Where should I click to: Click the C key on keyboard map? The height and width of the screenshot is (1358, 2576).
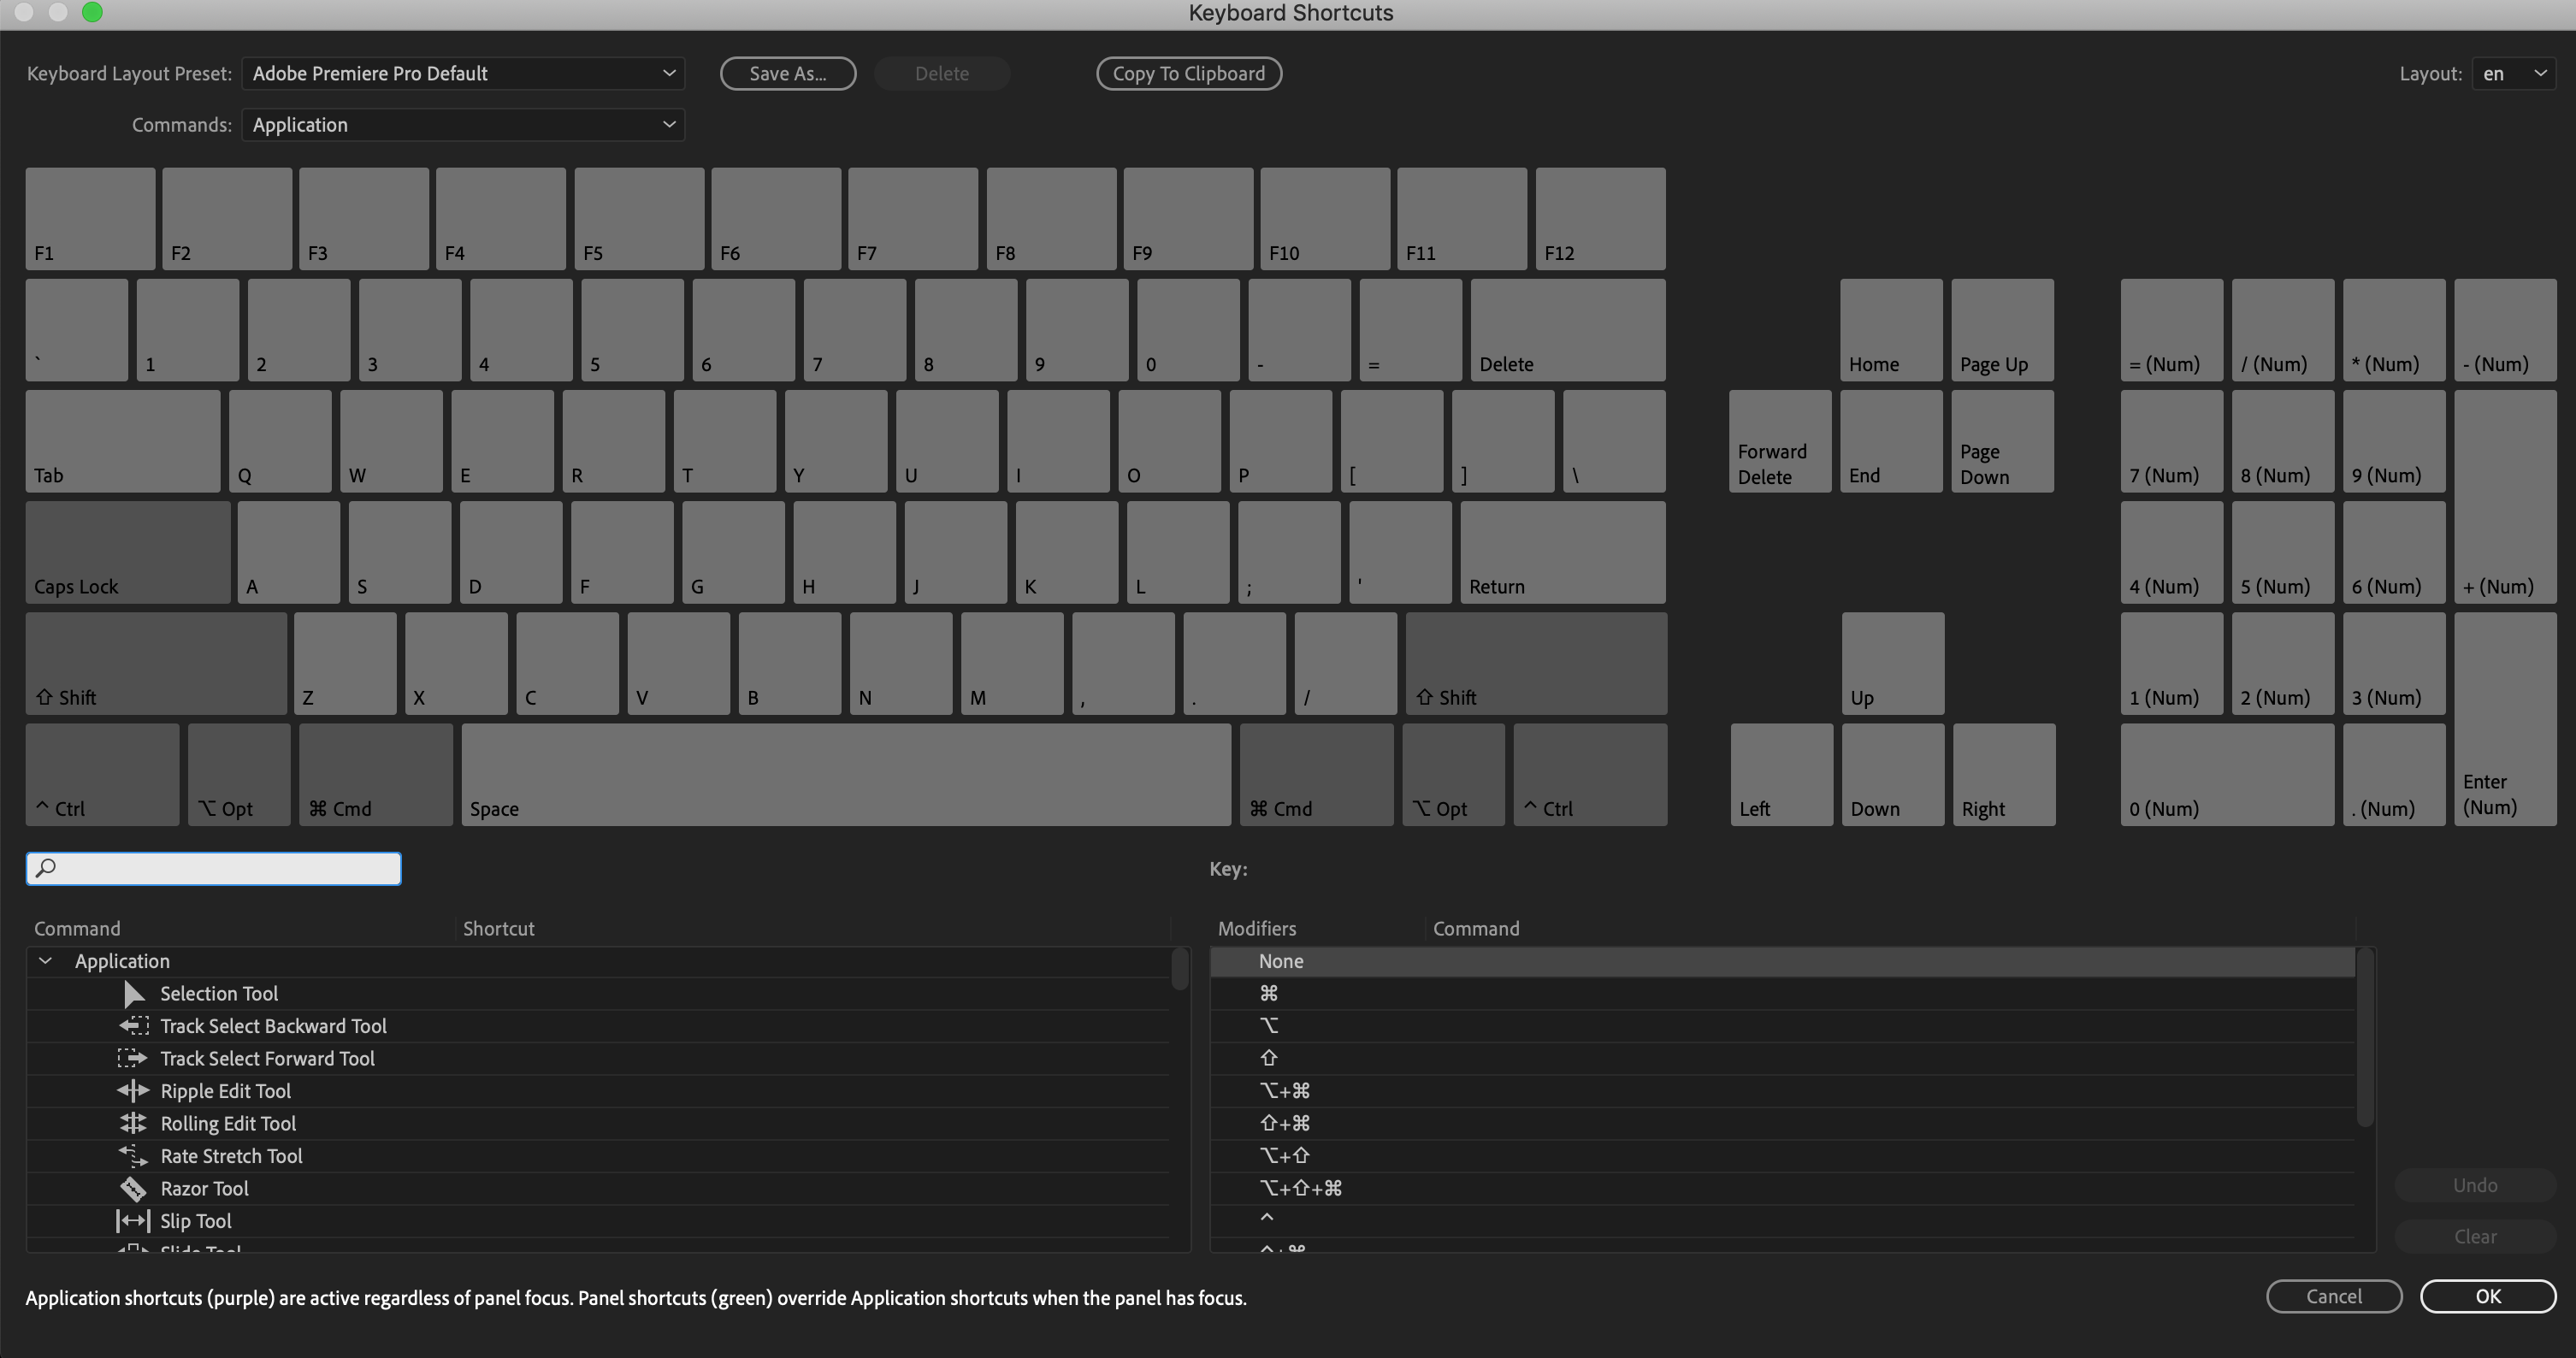567,663
